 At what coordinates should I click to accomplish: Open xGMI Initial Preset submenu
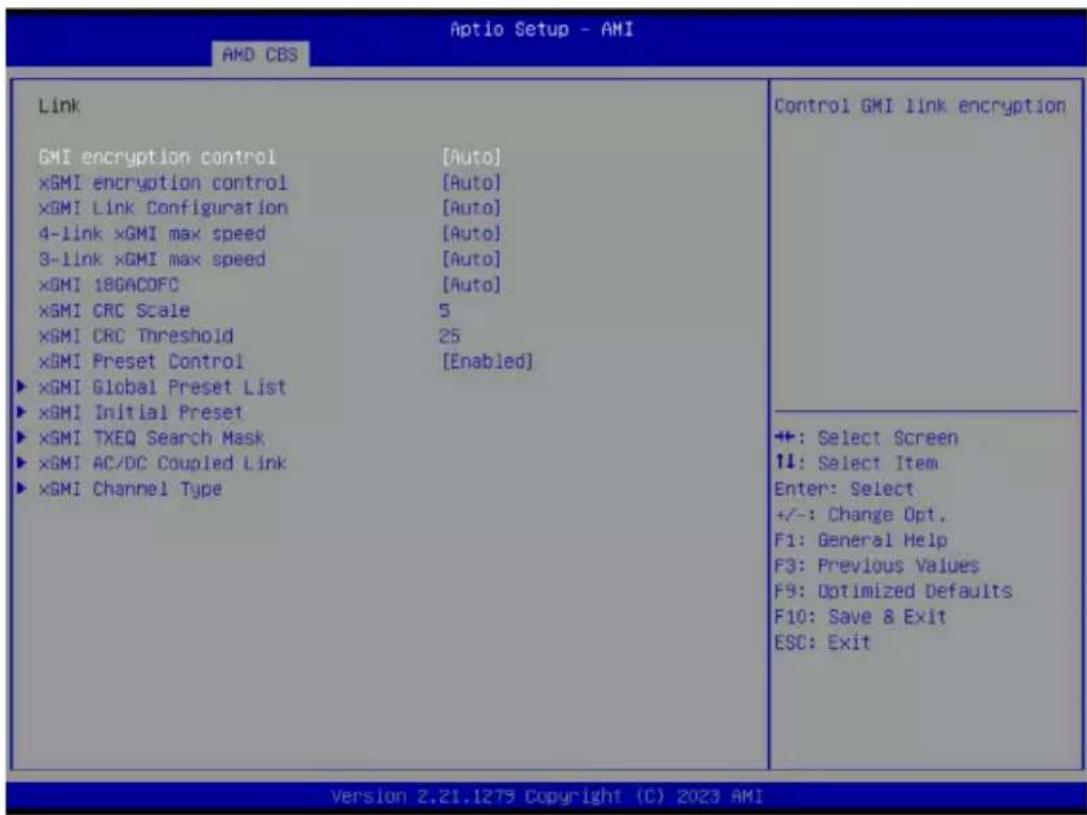click(141, 412)
